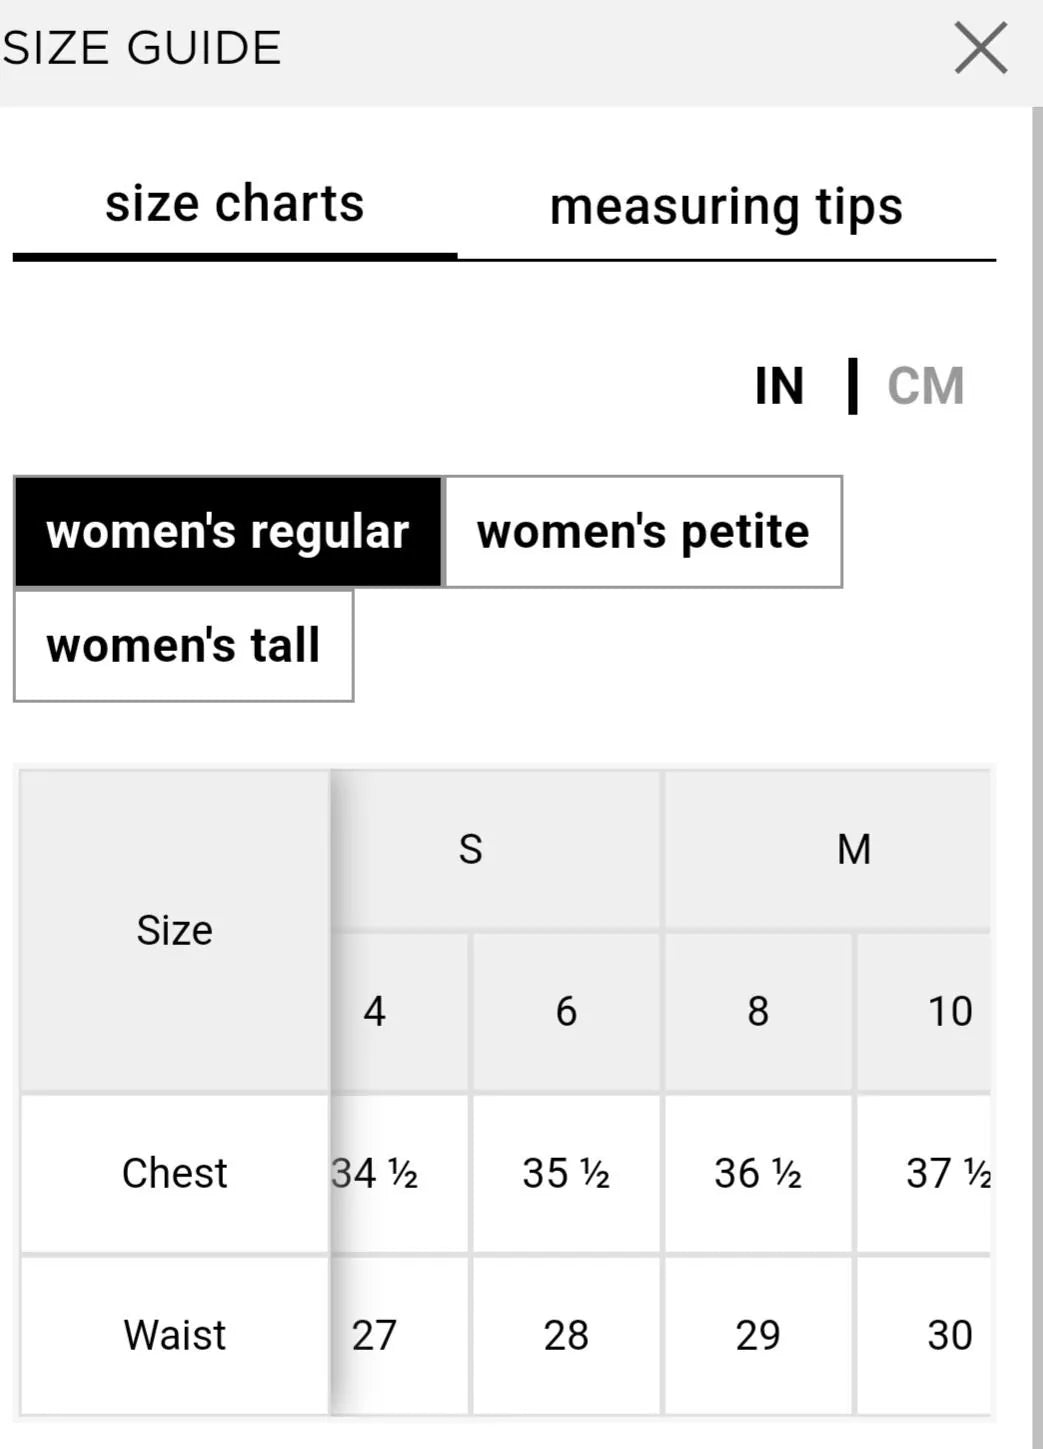Viewport: 1043px width, 1449px height.
Task: Click numeric size 6 cell
Action: 566,1011
